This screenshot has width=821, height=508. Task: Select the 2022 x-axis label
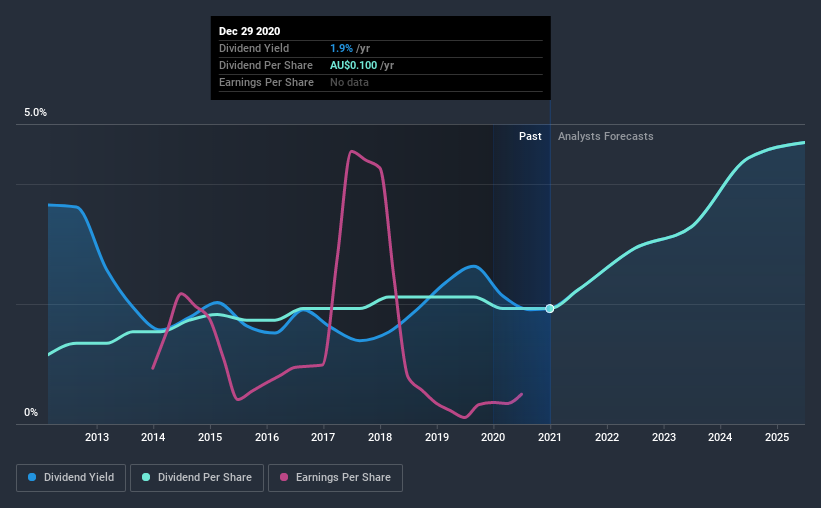pos(607,437)
